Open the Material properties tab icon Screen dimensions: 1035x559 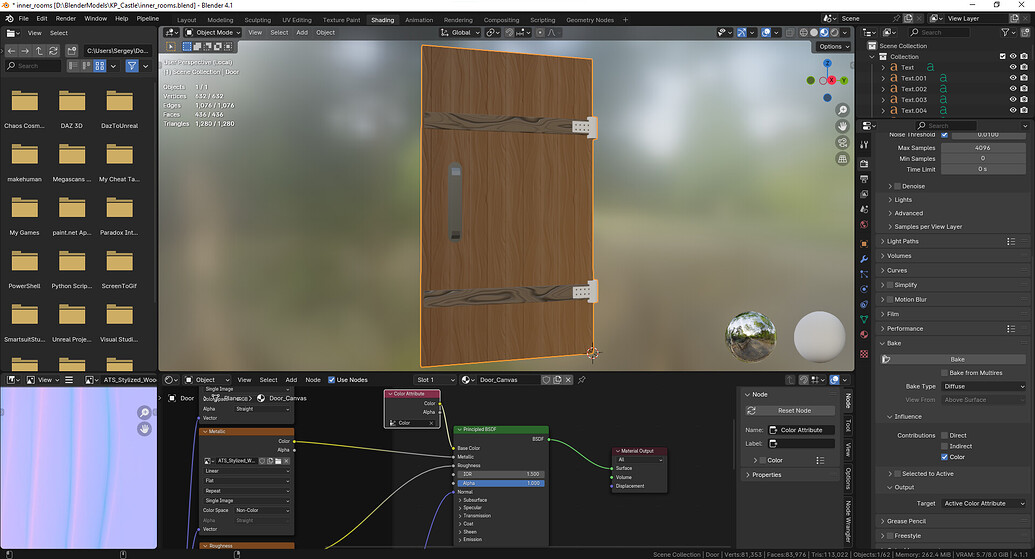864,335
